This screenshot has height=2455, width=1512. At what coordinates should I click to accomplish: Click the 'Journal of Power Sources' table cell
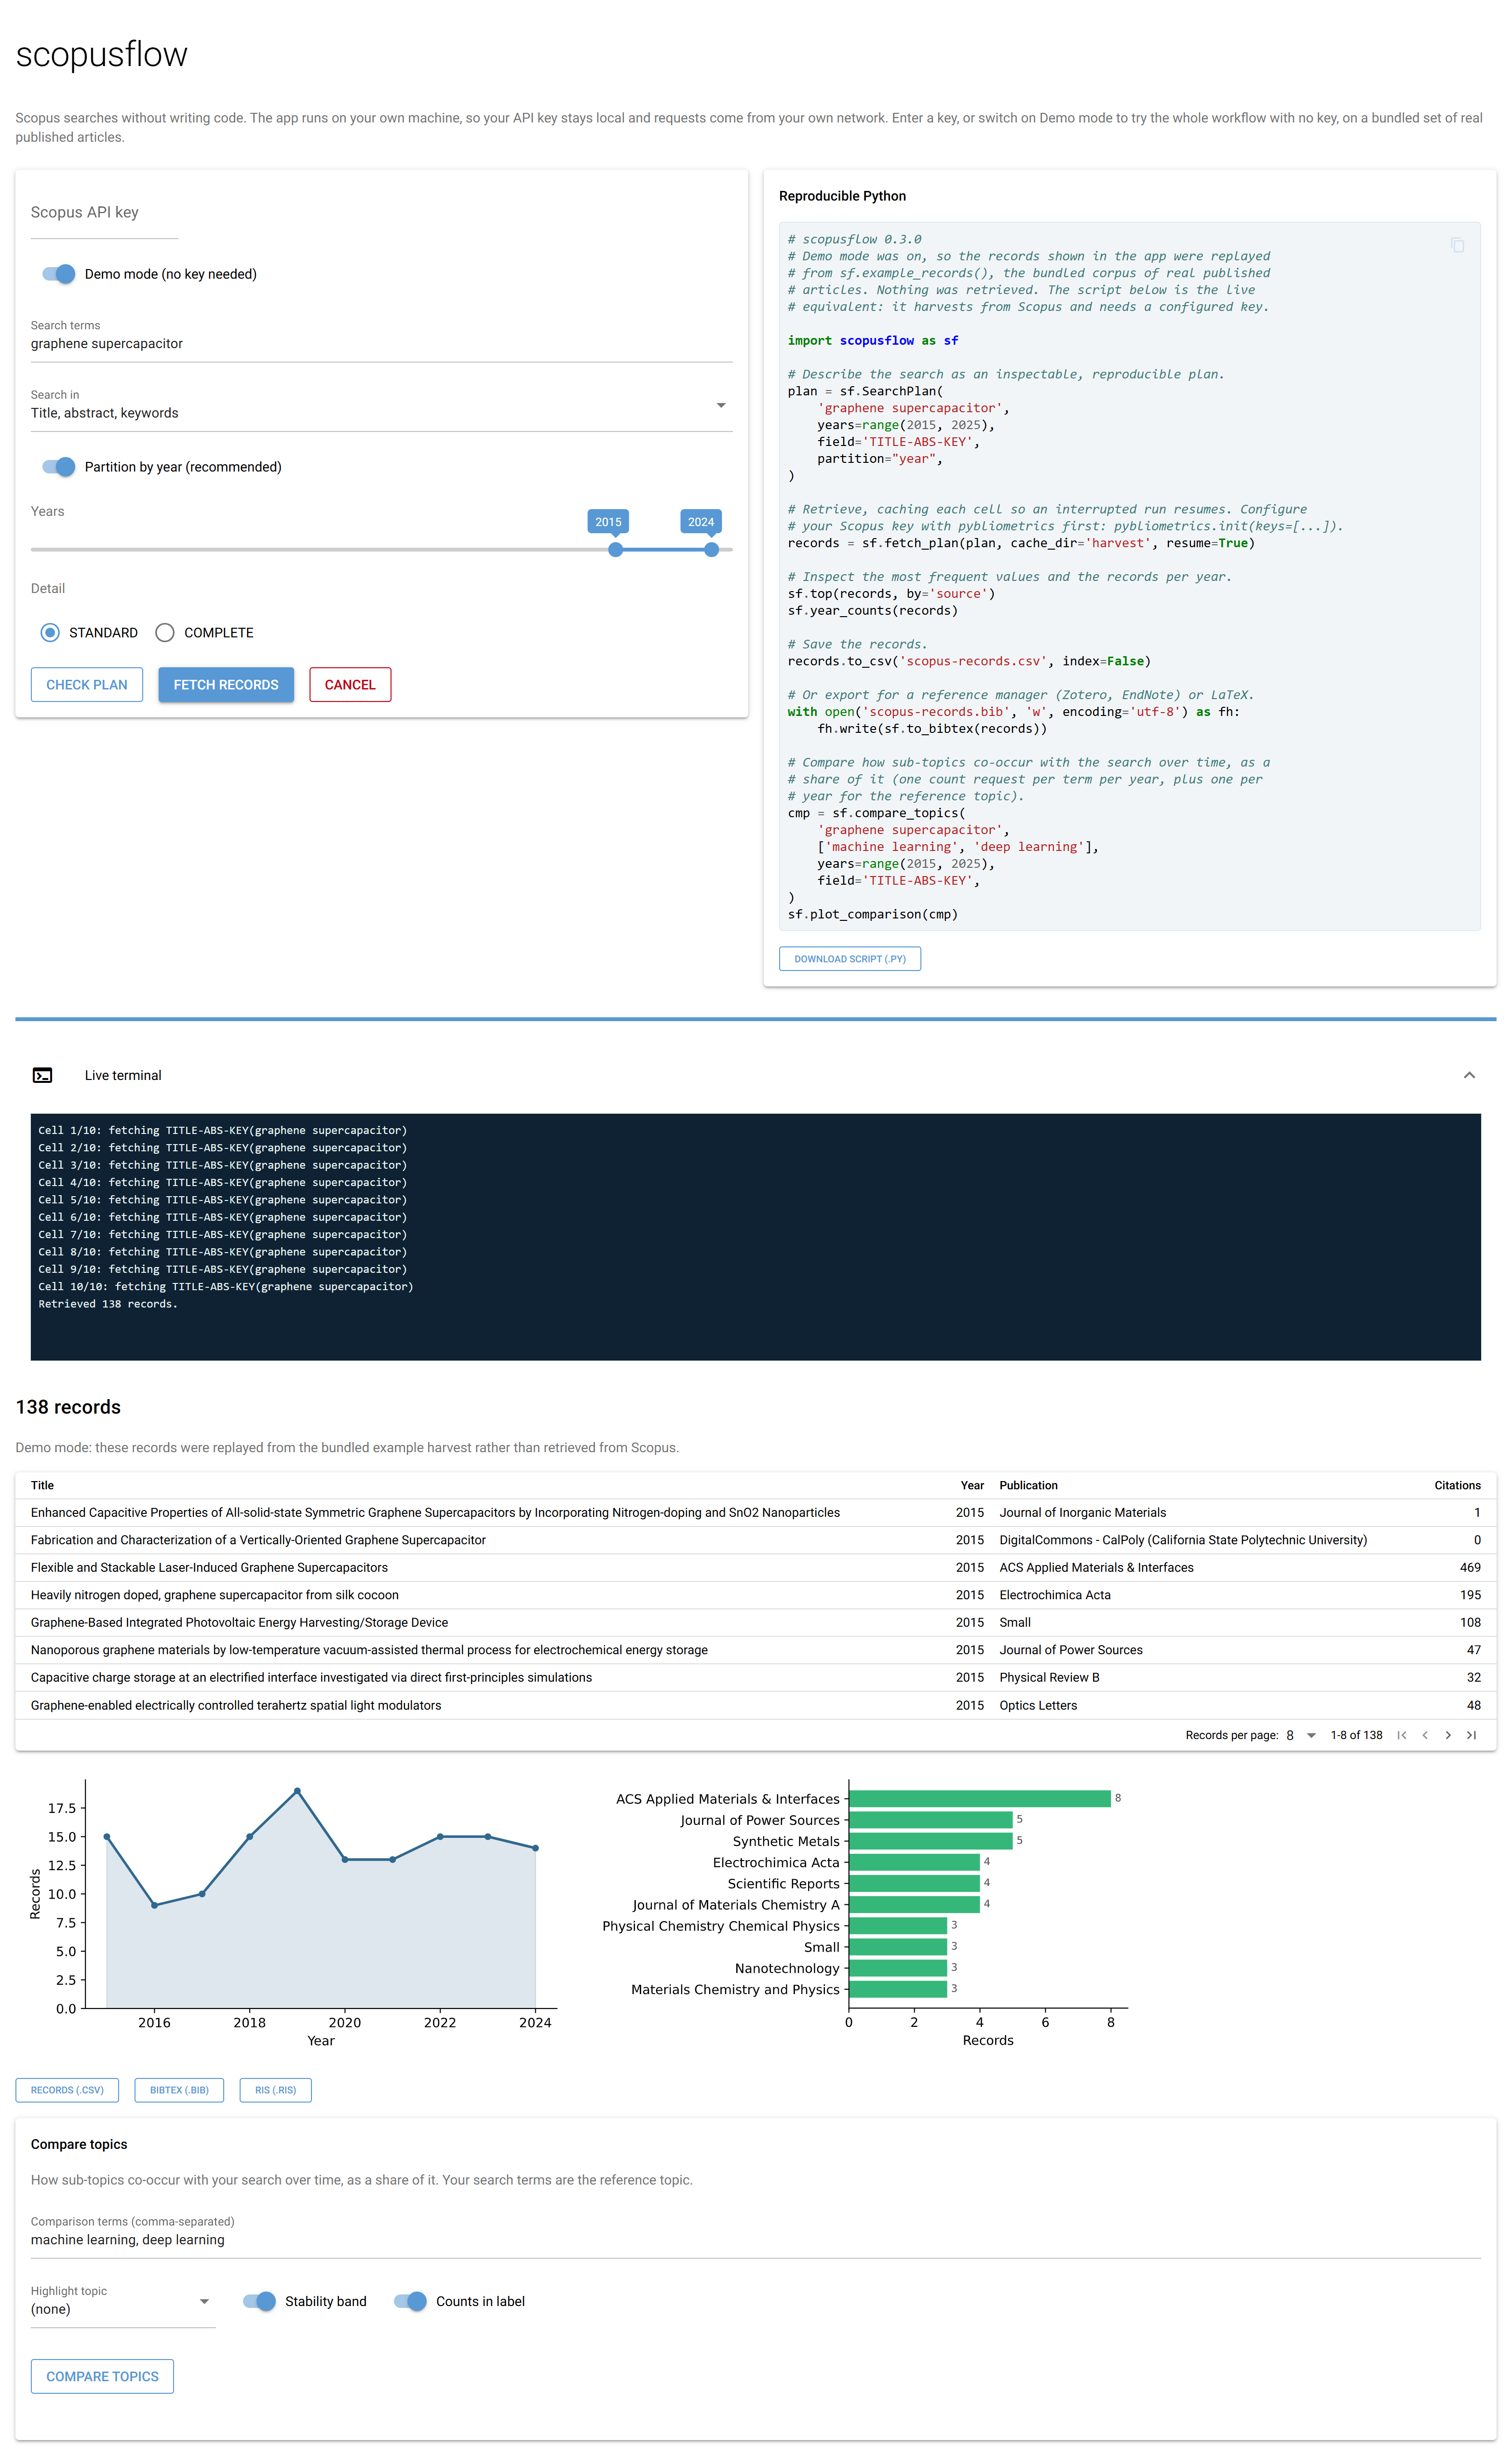click(1071, 1650)
